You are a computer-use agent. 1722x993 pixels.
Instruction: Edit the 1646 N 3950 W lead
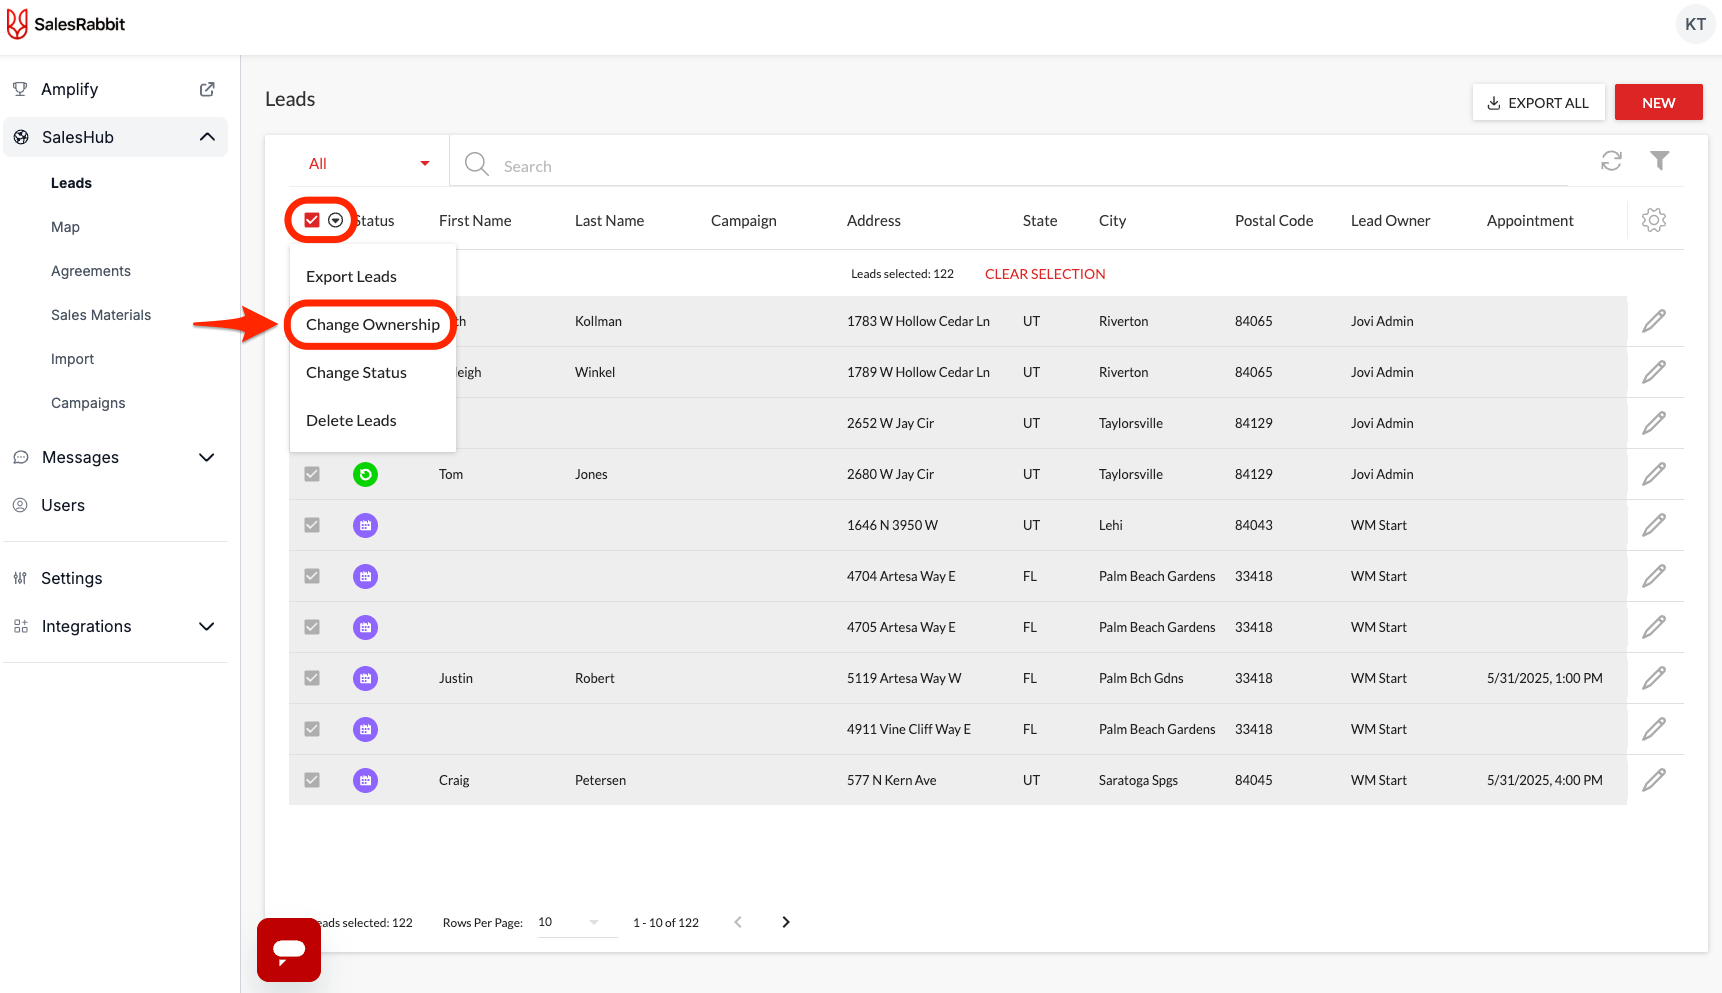click(x=1654, y=525)
